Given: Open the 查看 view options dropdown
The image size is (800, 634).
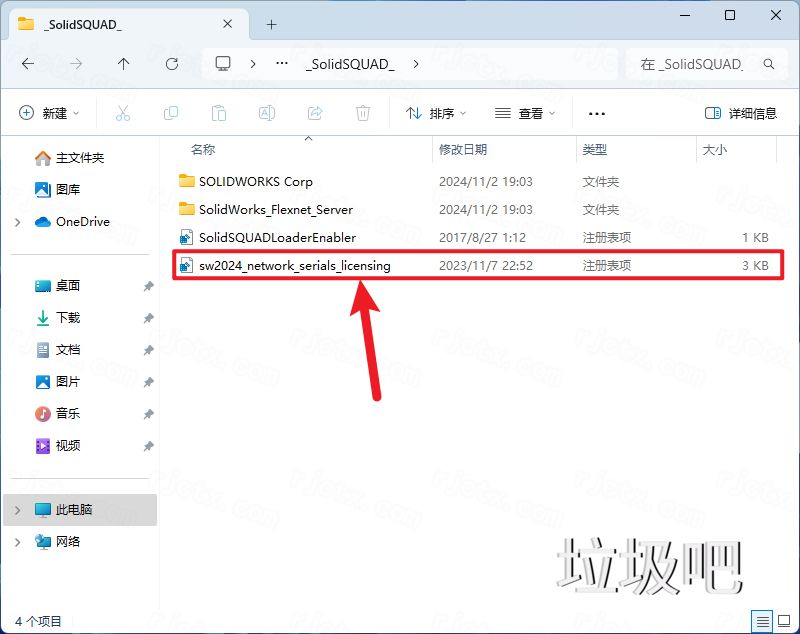Looking at the screenshot, I should [525, 113].
